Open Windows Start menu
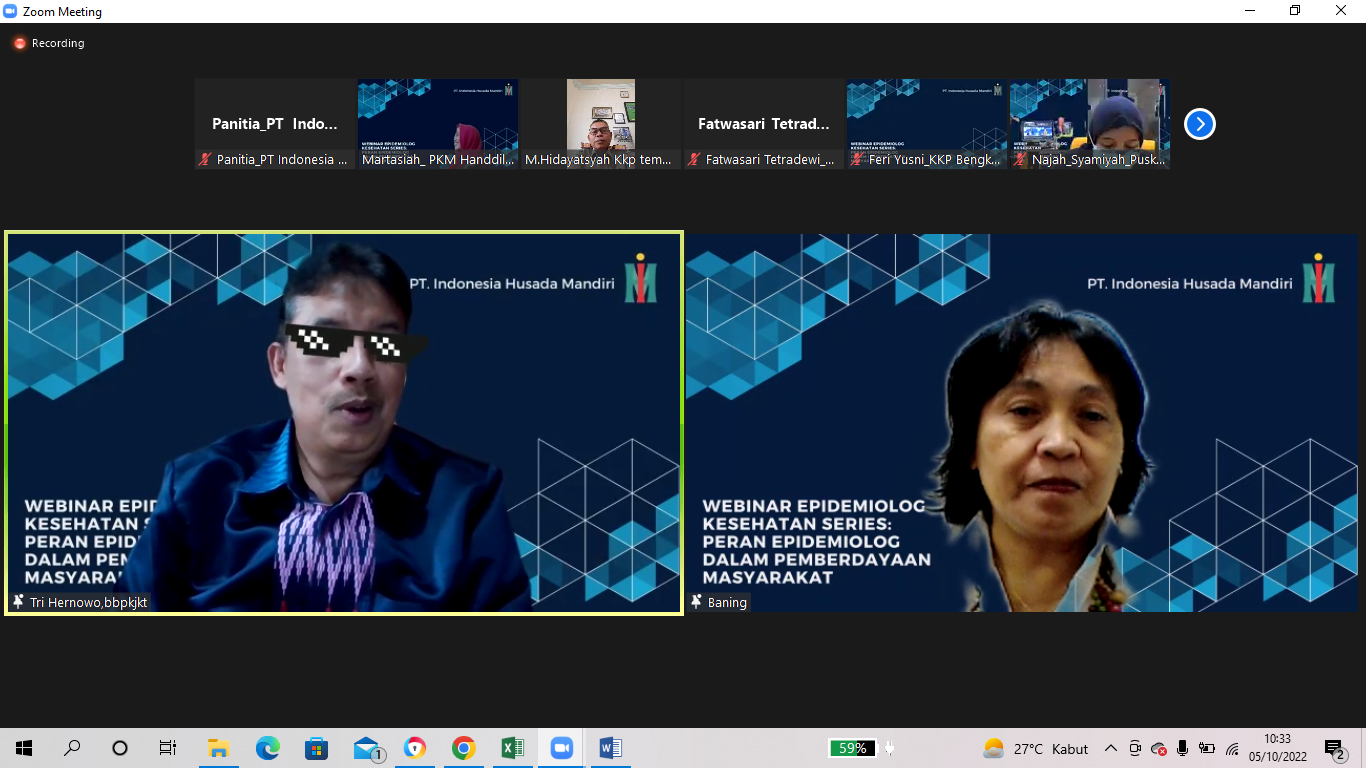 24,748
